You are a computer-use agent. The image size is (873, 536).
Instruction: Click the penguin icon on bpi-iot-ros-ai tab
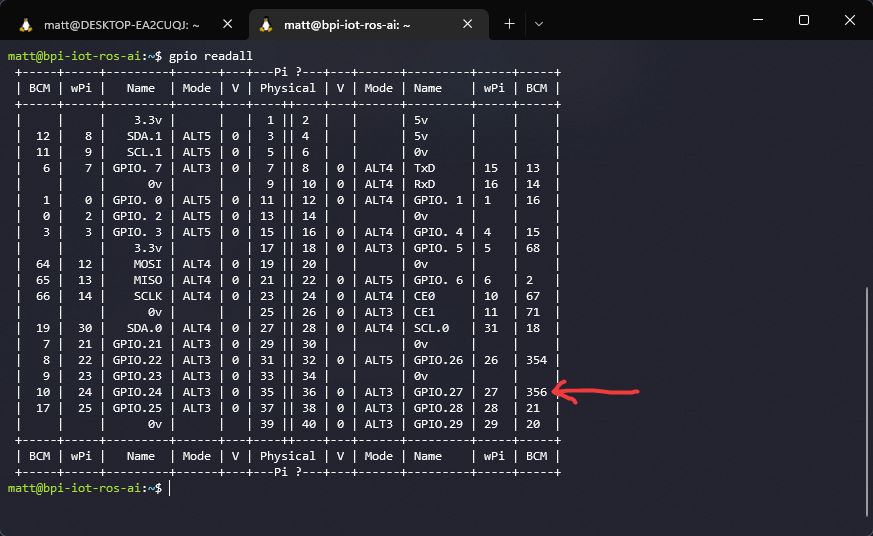tap(266, 24)
